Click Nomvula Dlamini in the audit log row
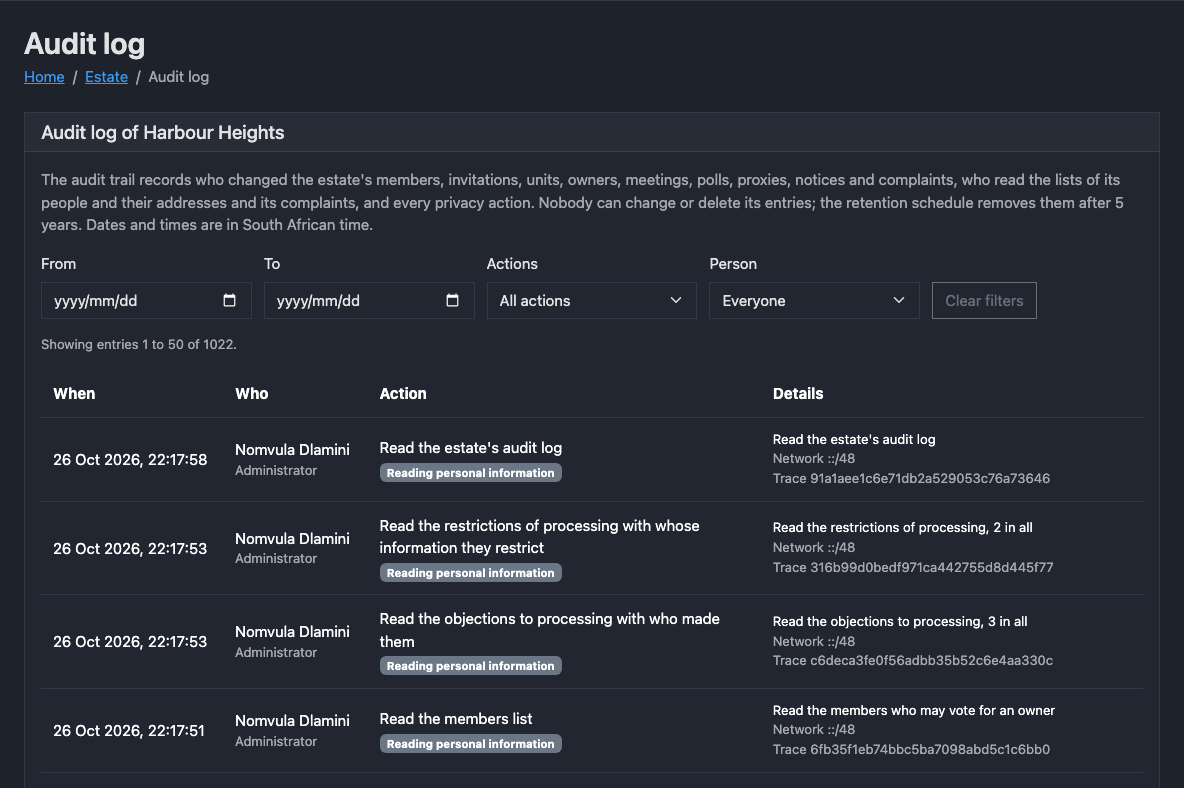The width and height of the screenshot is (1184, 788). [x=292, y=449]
